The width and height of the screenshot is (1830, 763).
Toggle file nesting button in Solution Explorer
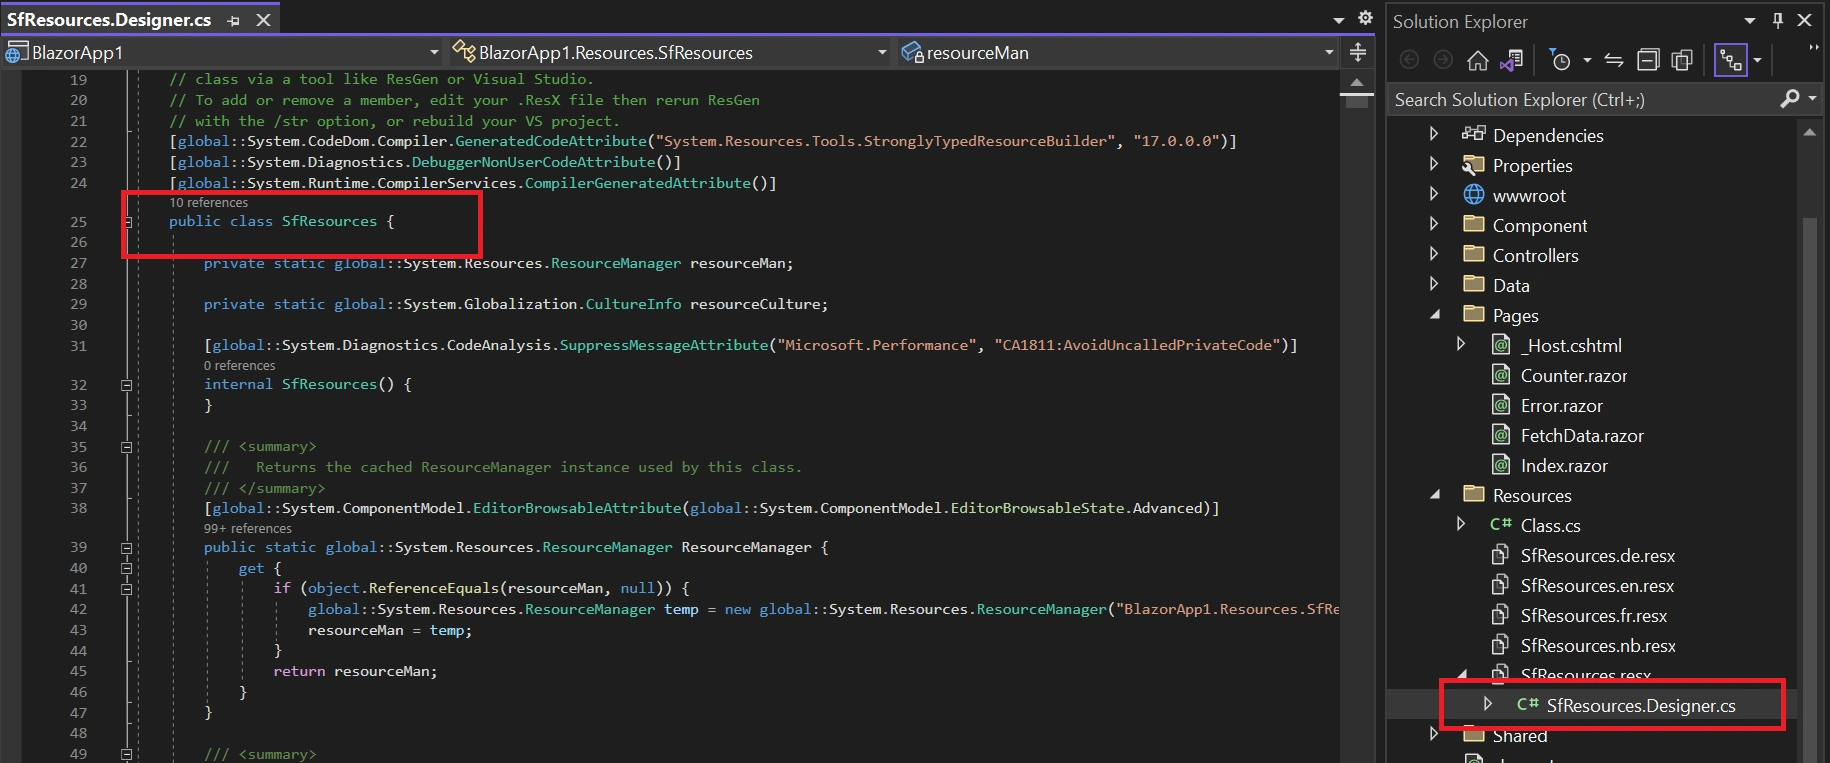point(1730,61)
